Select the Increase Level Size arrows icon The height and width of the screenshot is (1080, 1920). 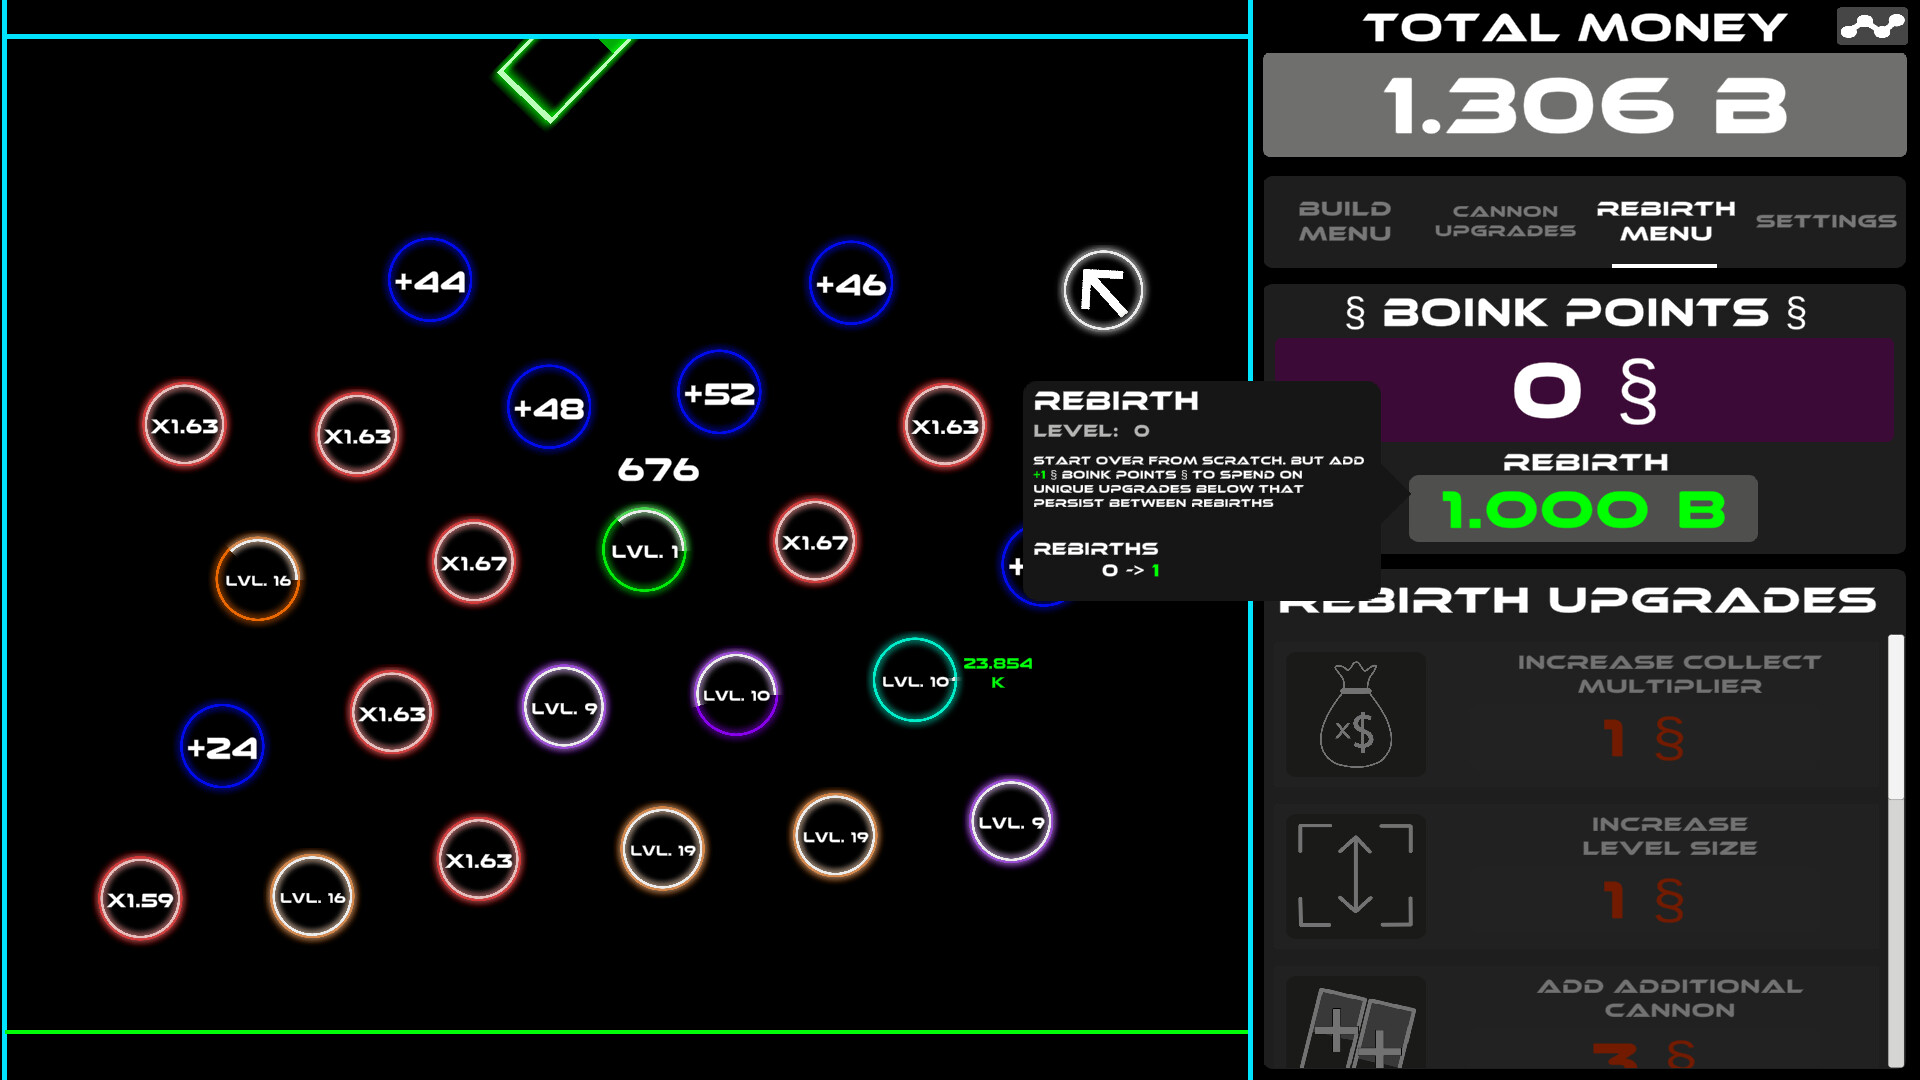pyautogui.click(x=1356, y=875)
